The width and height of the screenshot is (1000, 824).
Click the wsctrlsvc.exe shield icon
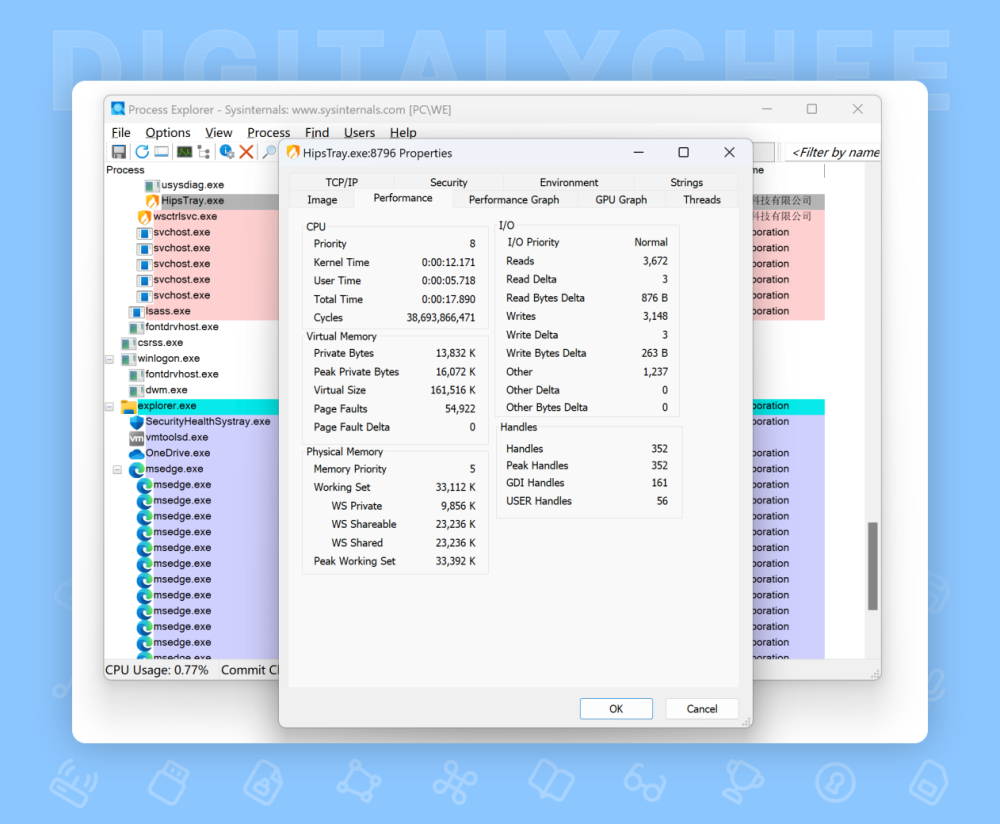pyautogui.click(x=145, y=217)
